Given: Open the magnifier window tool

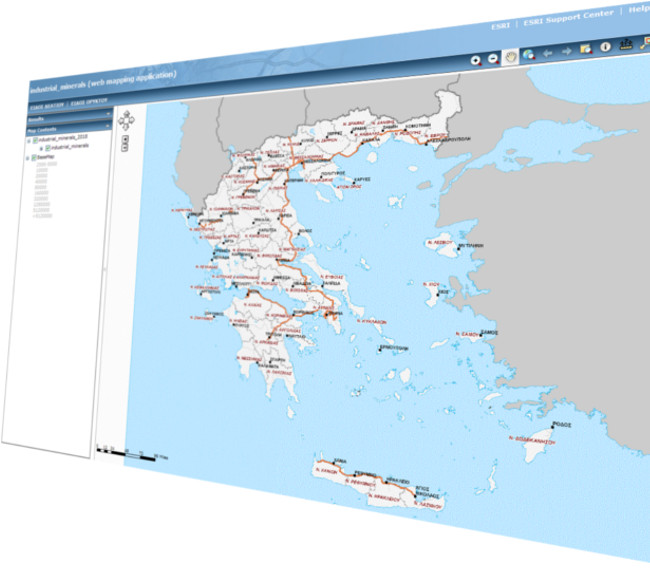Looking at the screenshot, I should coord(586,49).
